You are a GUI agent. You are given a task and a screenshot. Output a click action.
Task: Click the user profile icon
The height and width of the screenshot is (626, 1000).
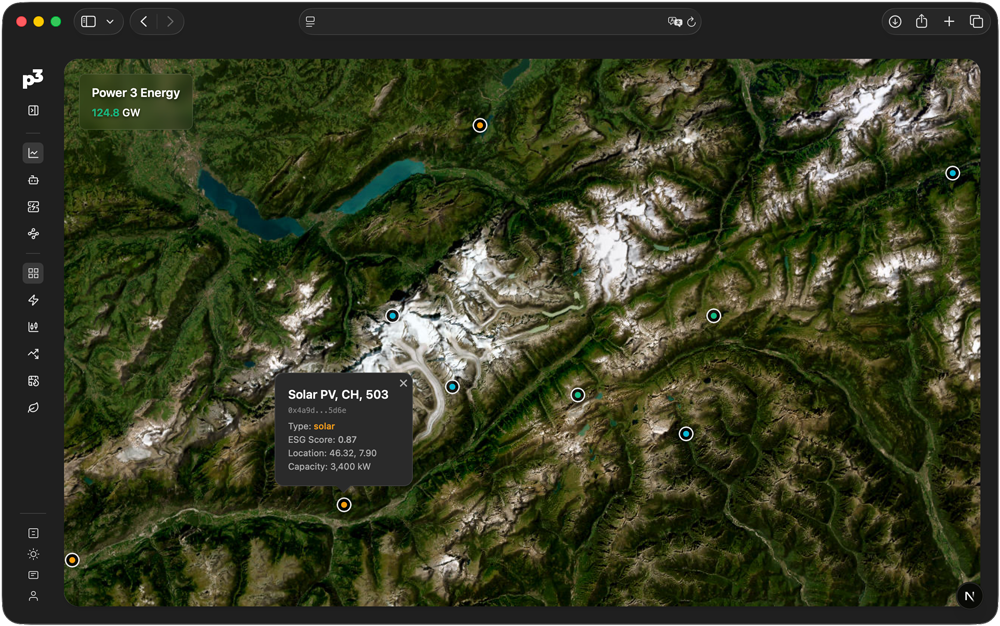33,596
